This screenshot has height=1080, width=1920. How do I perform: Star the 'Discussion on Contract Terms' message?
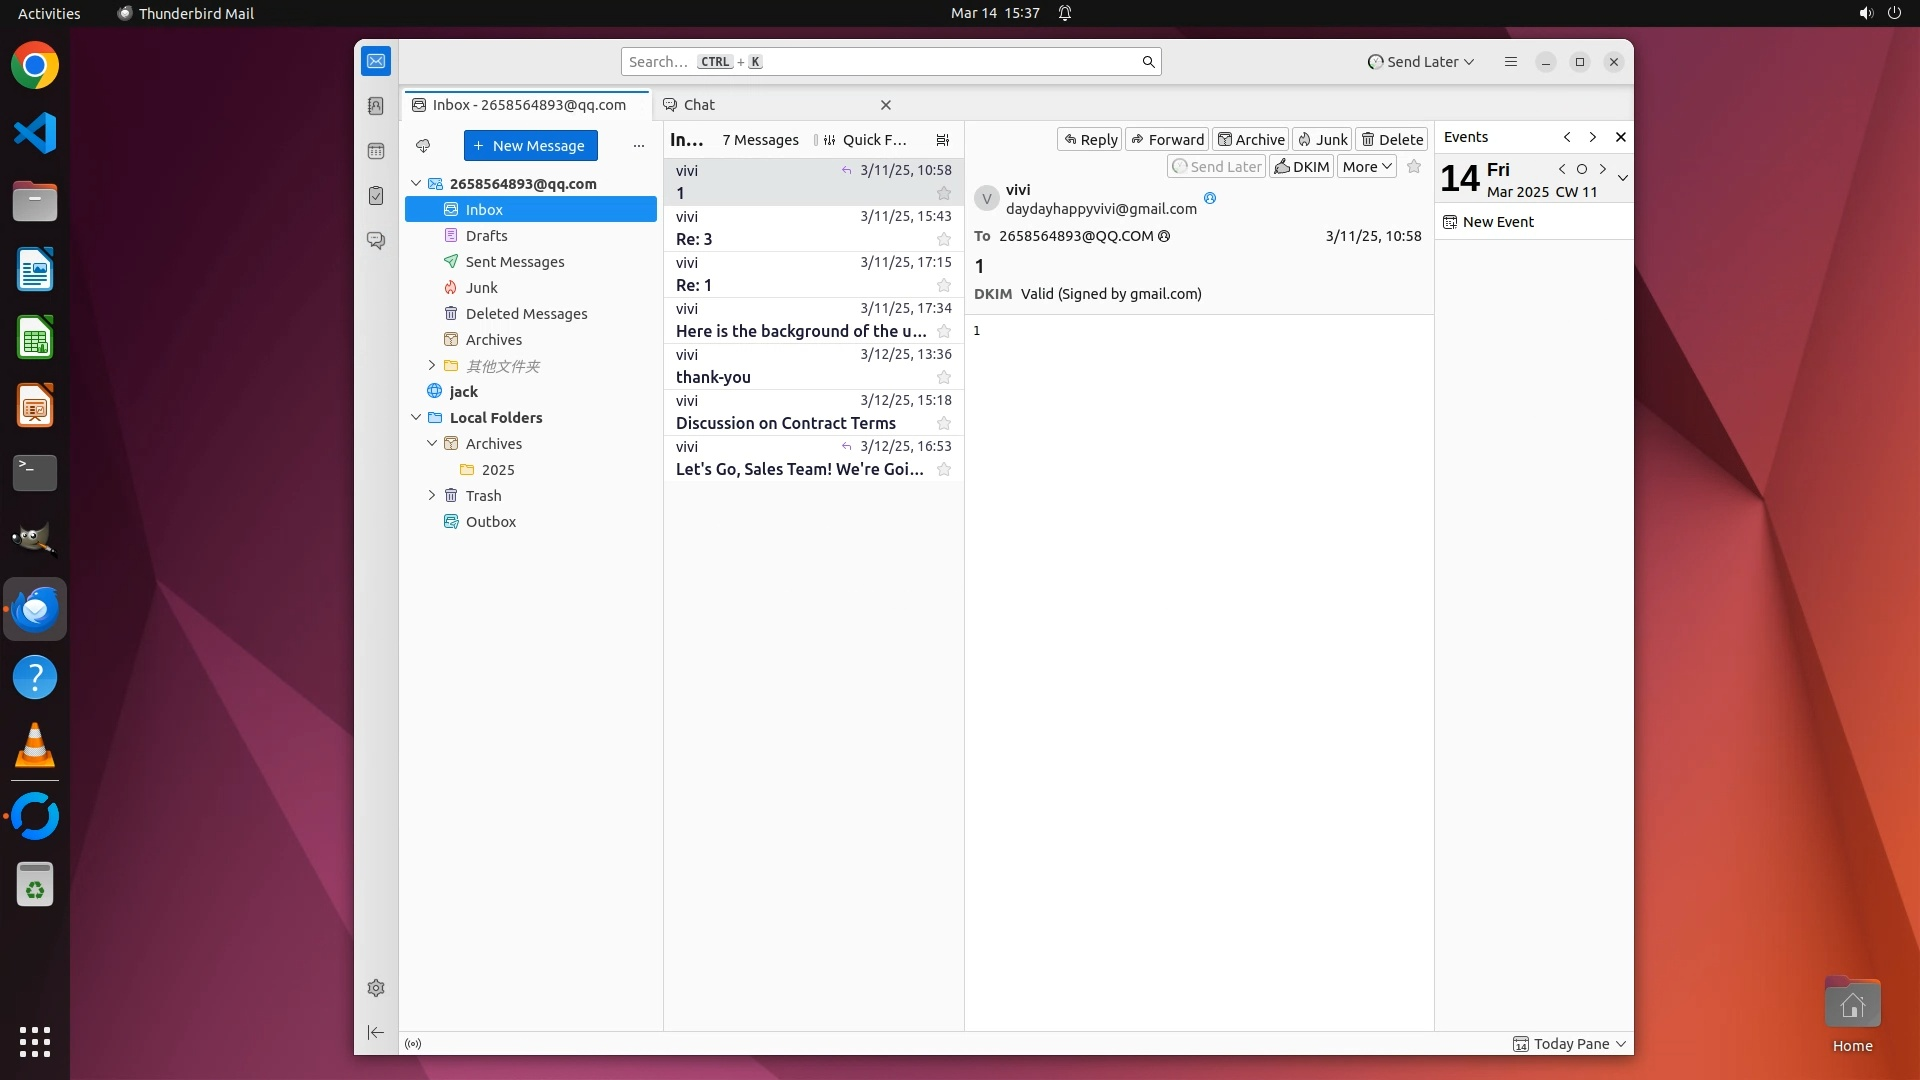943,424
